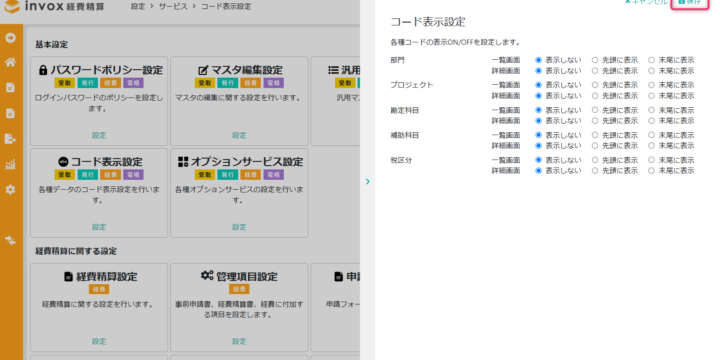Set 部門 詳細画面 to 末尾に表示
Image resolution: width=720 pixels, height=360 pixels.
652,71
